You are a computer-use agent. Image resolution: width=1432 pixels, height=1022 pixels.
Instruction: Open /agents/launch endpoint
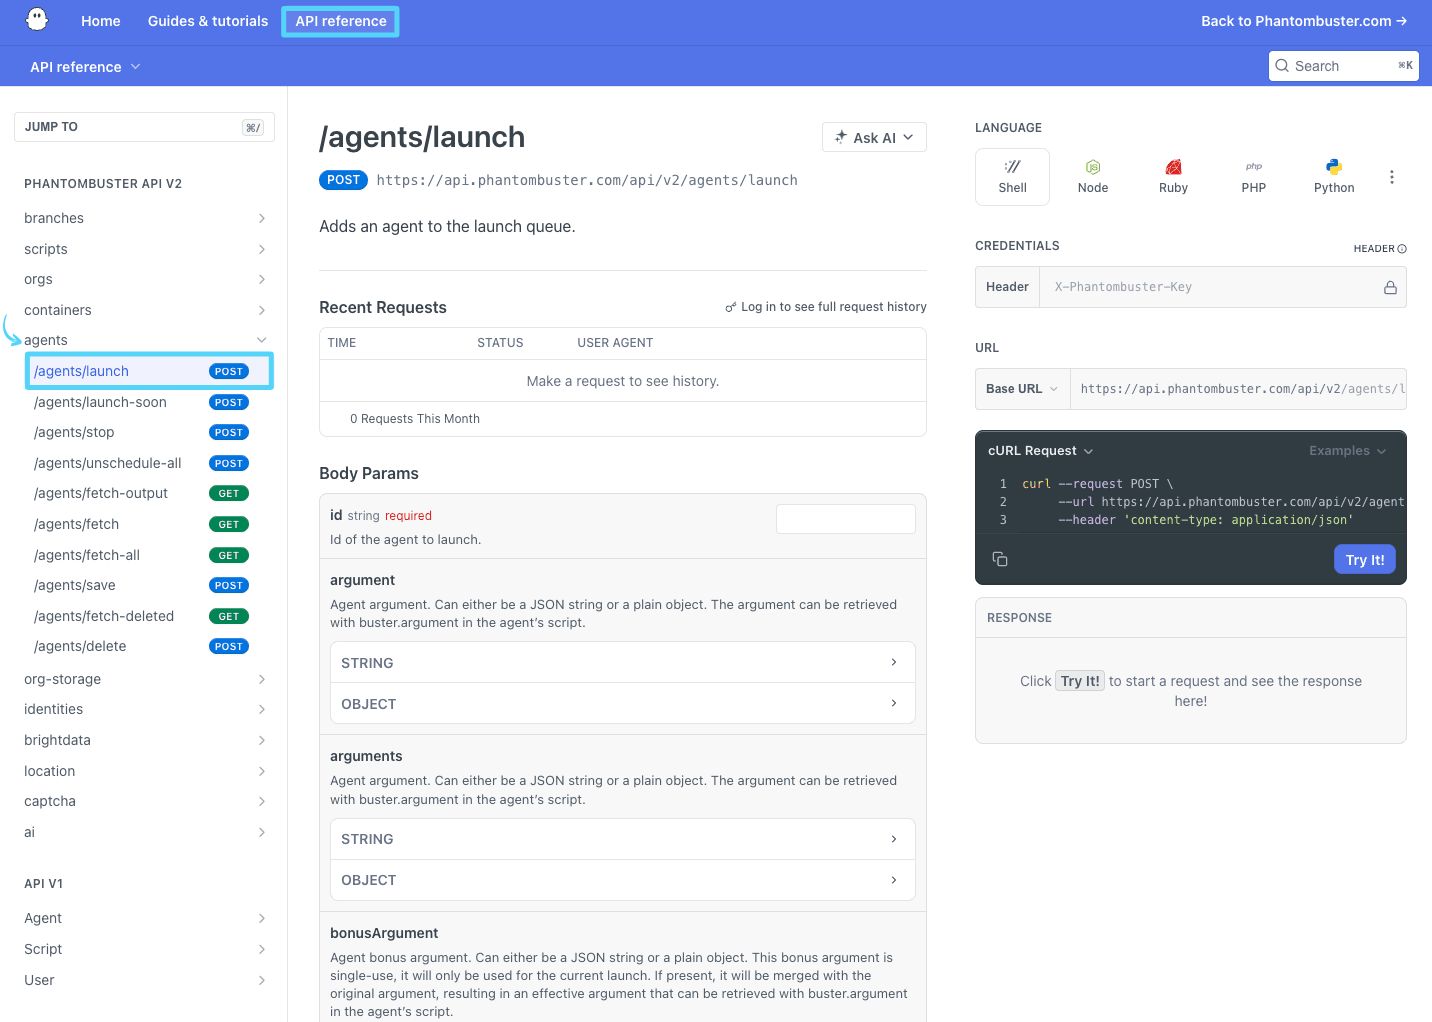pyautogui.click(x=149, y=371)
